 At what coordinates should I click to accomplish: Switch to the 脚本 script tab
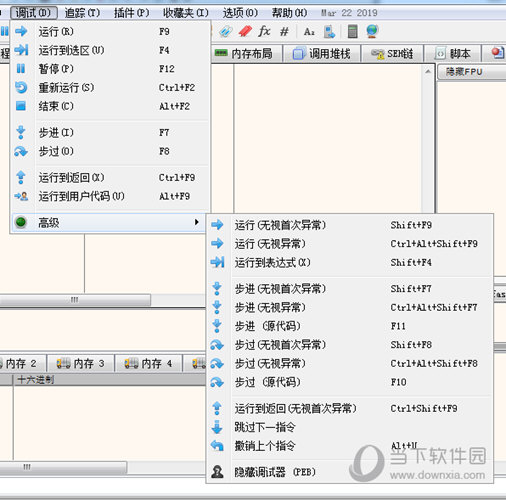(x=453, y=53)
